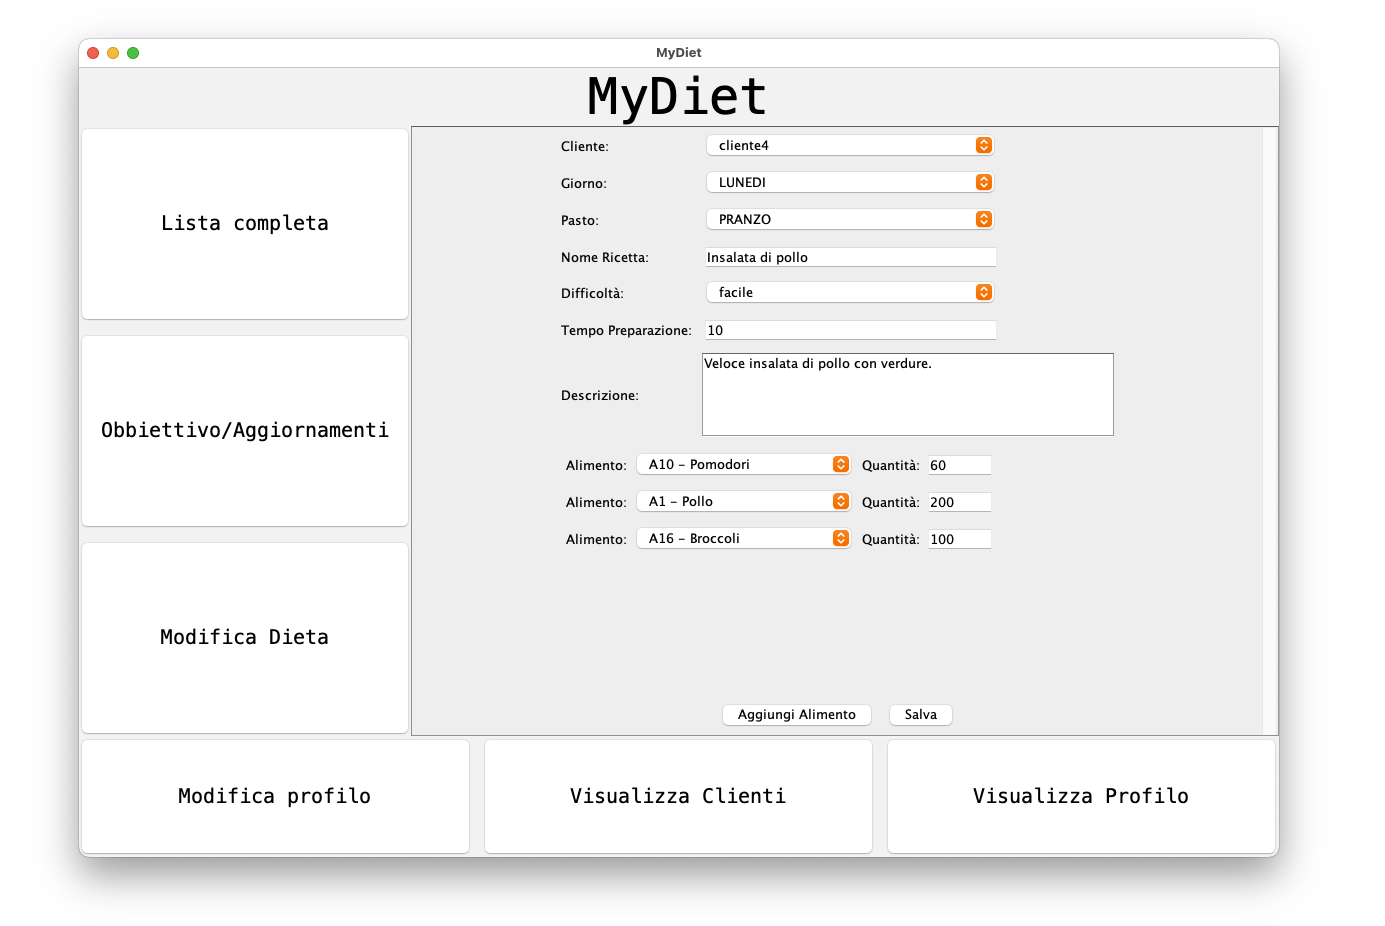Edit the Broccoli quantity field showing 100
This screenshot has height=926, width=1385.
(x=959, y=540)
